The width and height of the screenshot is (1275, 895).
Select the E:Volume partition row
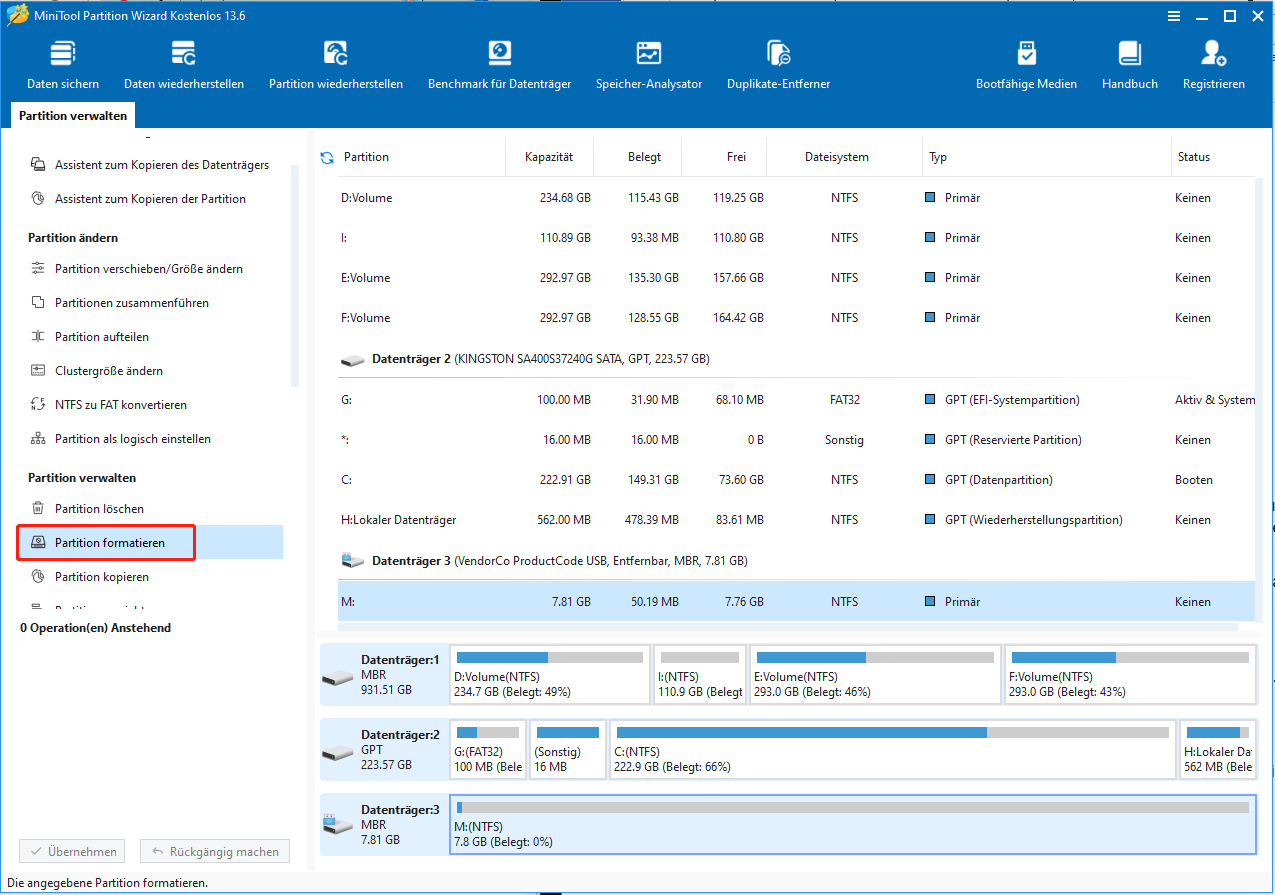point(796,278)
